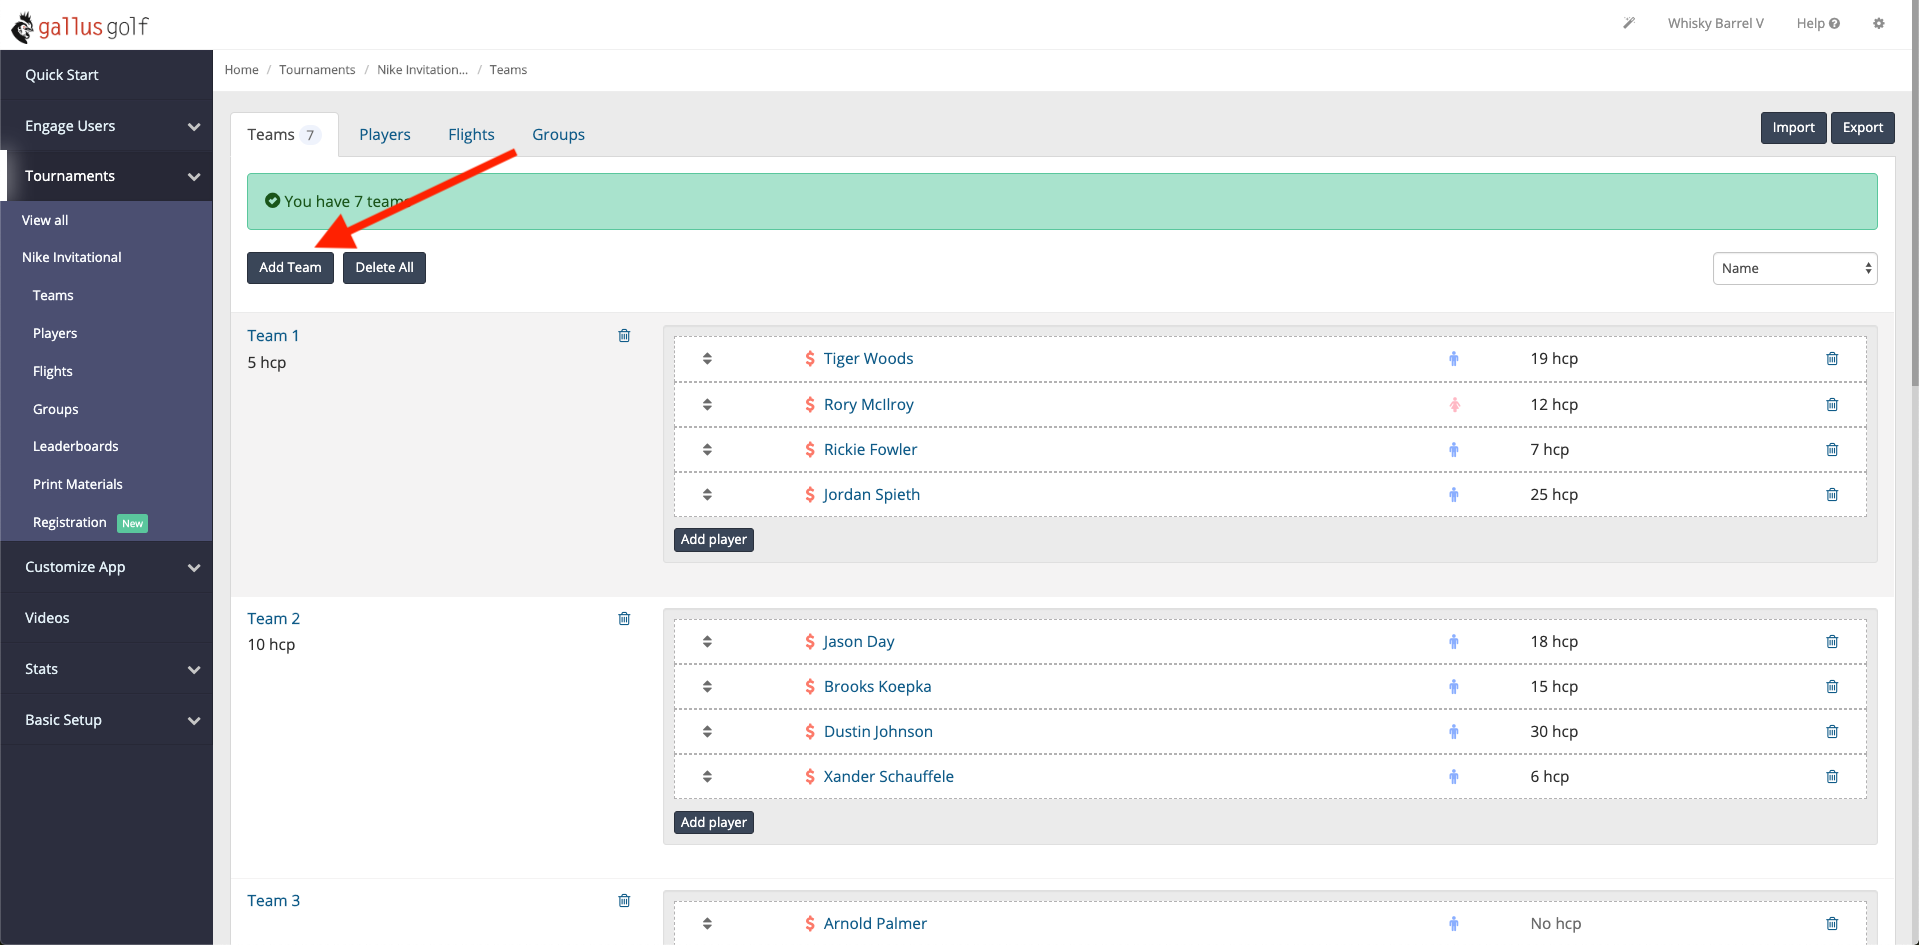Remove Xander Schauffele using trash icon
The width and height of the screenshot is (1919, 945).
point(1832,777)
